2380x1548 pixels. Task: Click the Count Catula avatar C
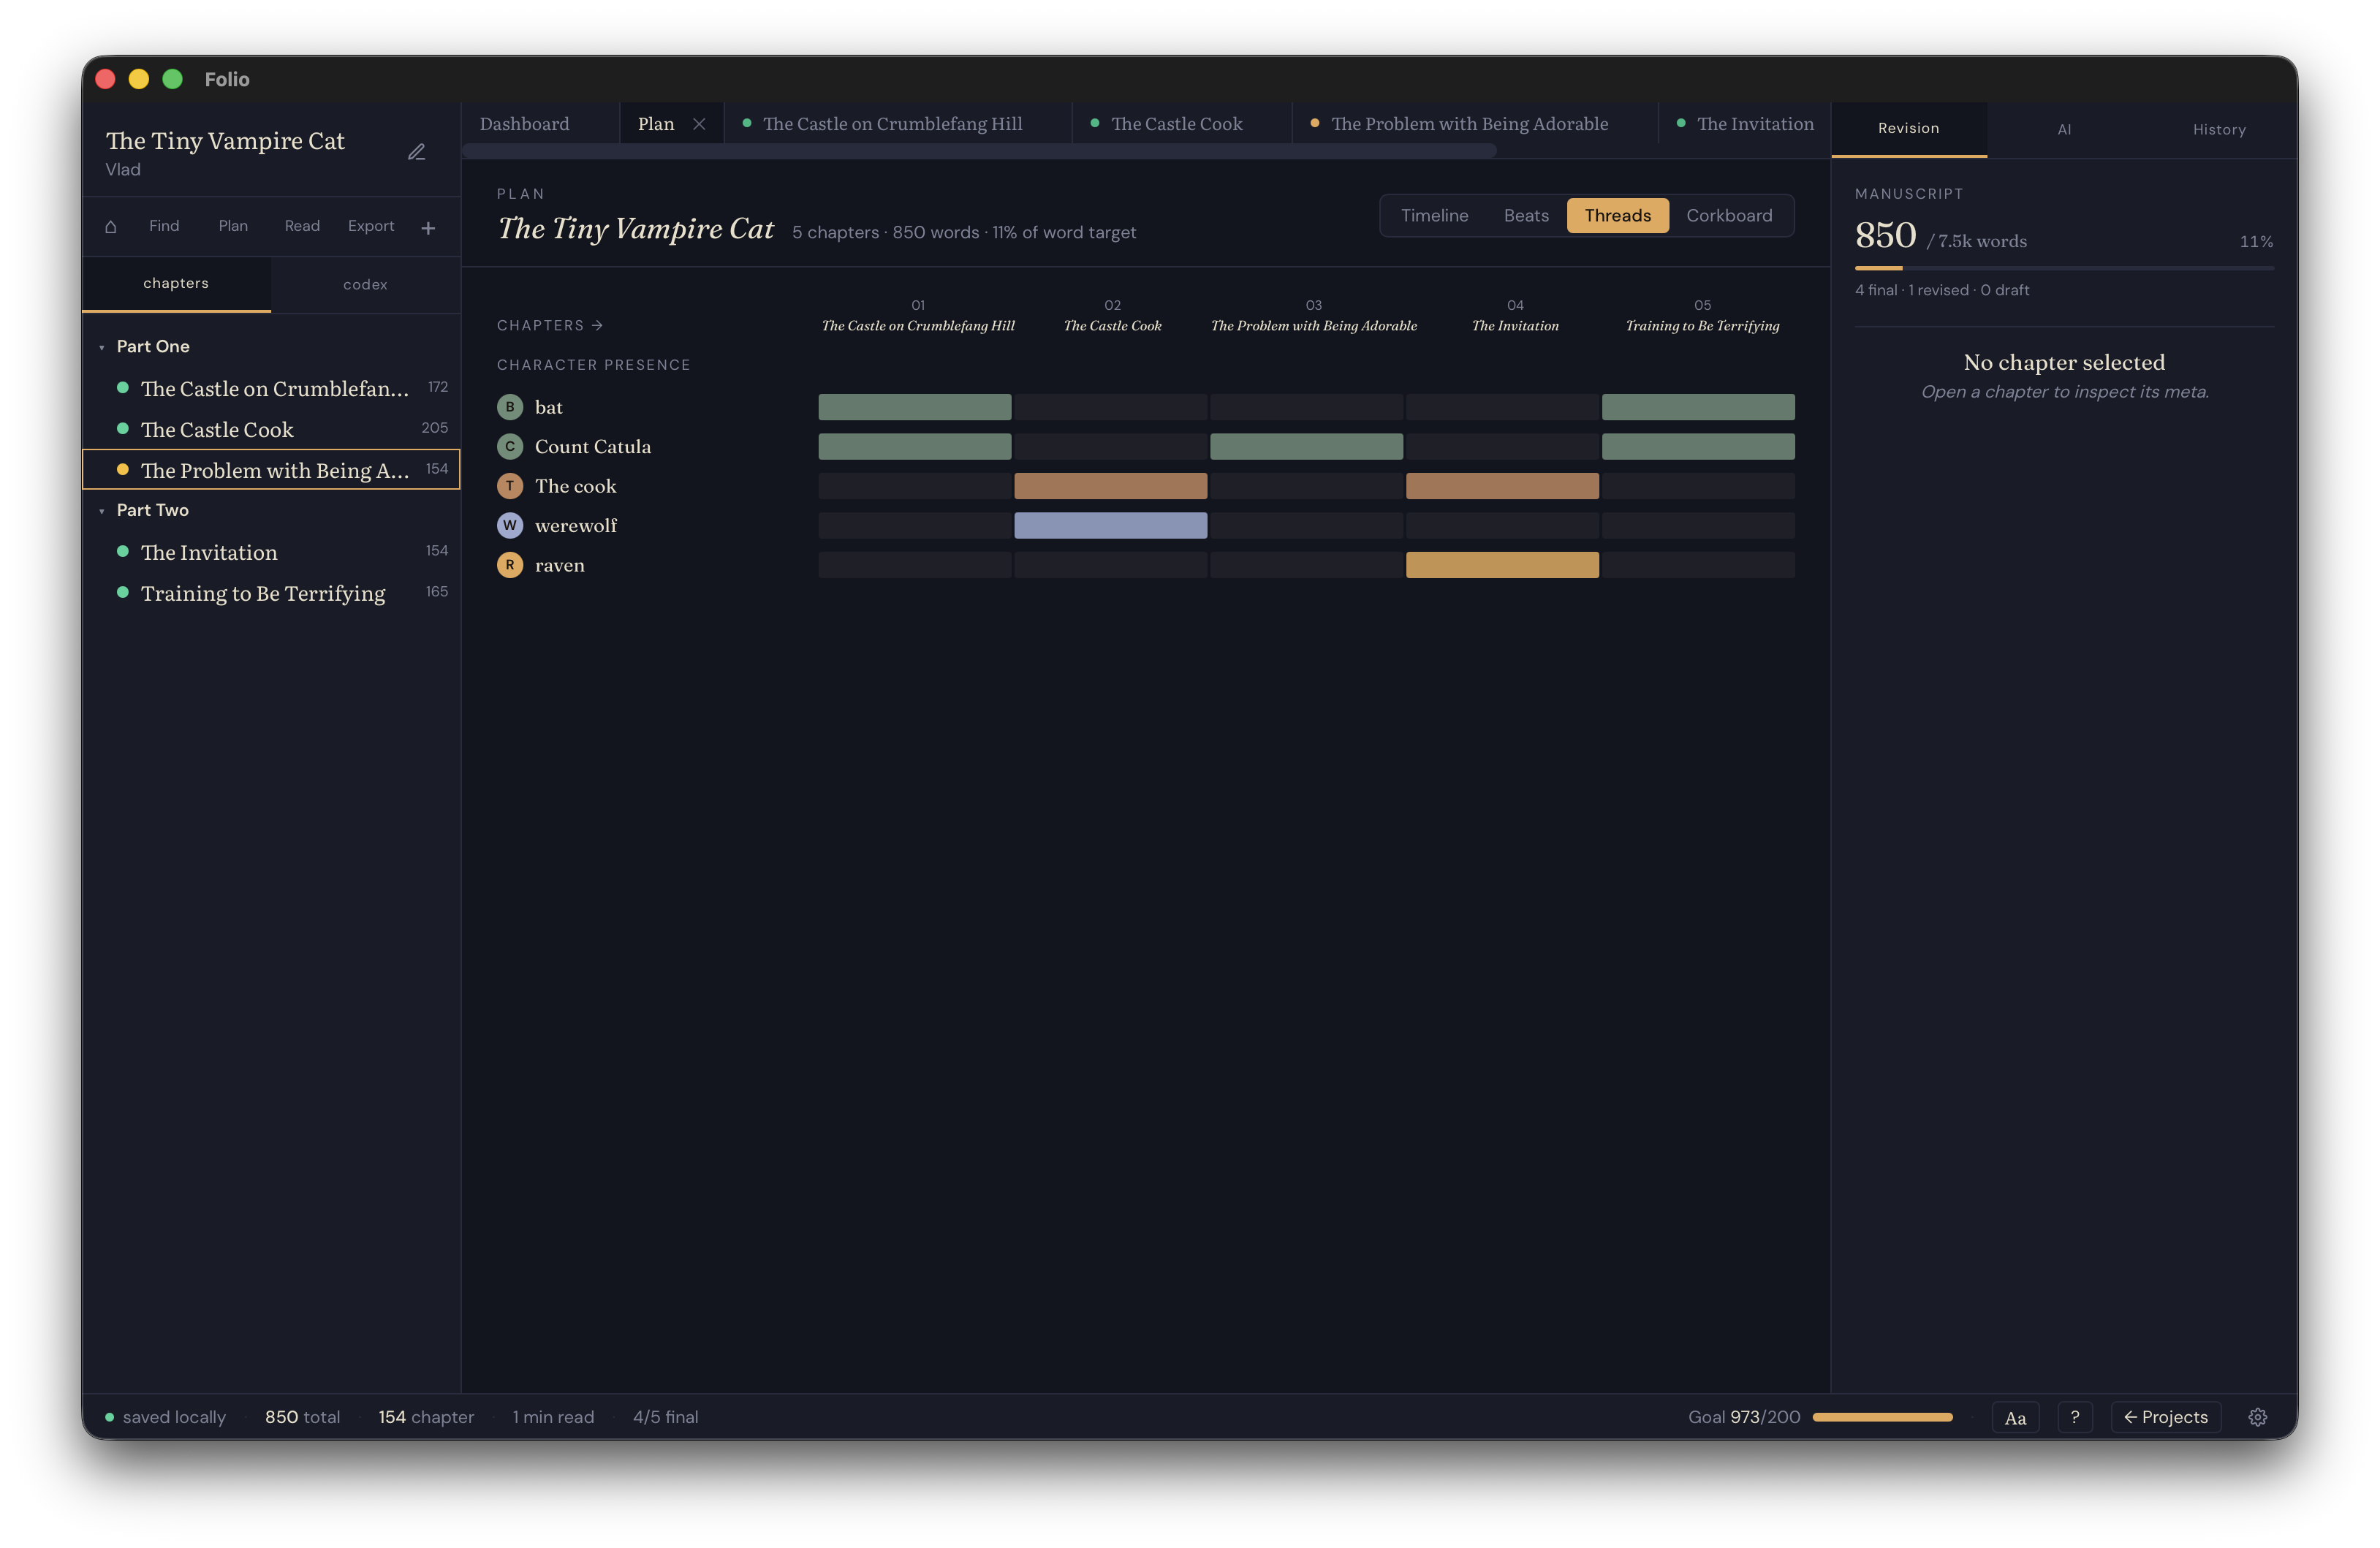(510, 446)
